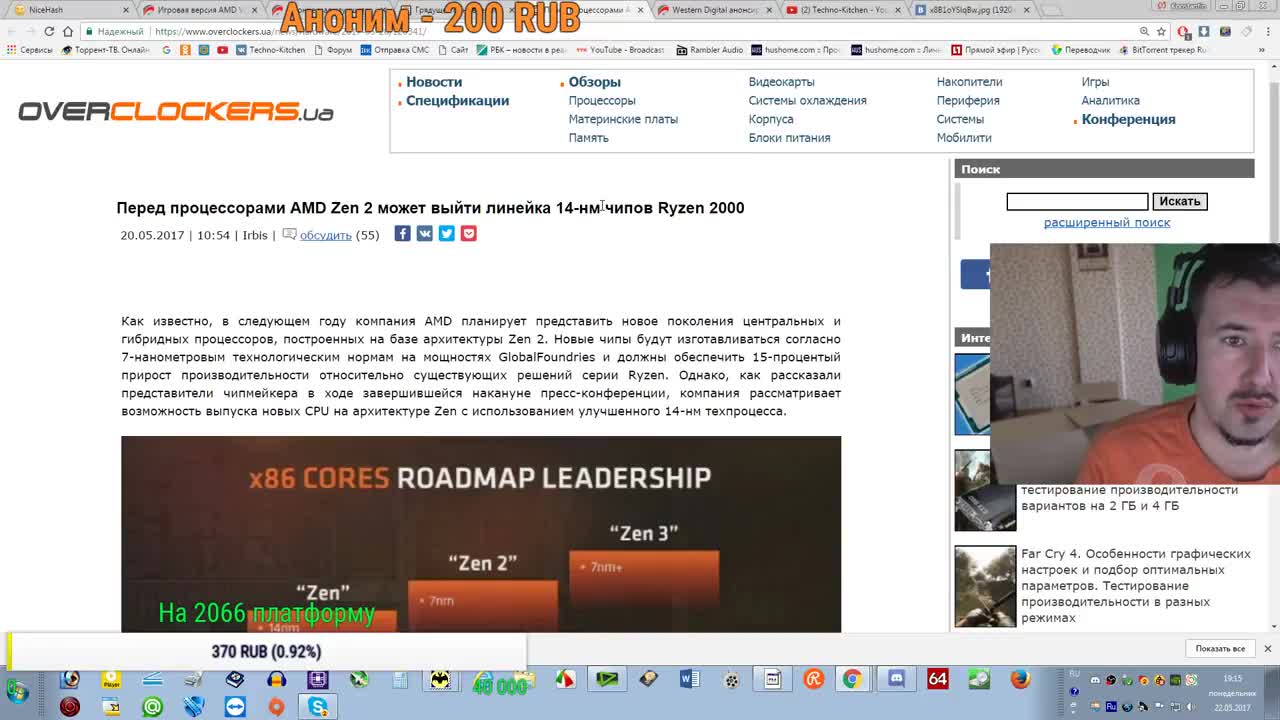The height and width of the screenshot is (720, 1280).
Task: Open the Far Cry 4 article link
Action: (1136, 586)
